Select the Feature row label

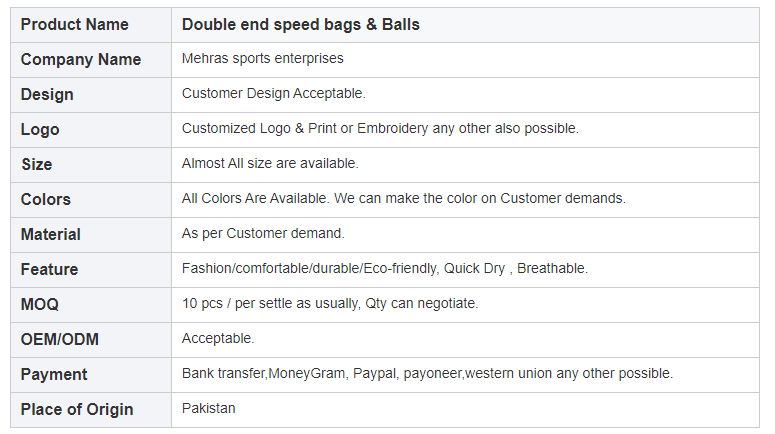pos(49,269)
